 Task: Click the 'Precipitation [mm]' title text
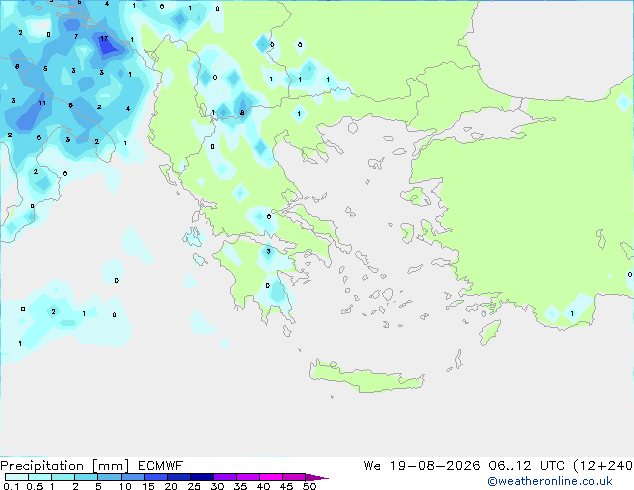coord(65,466)
